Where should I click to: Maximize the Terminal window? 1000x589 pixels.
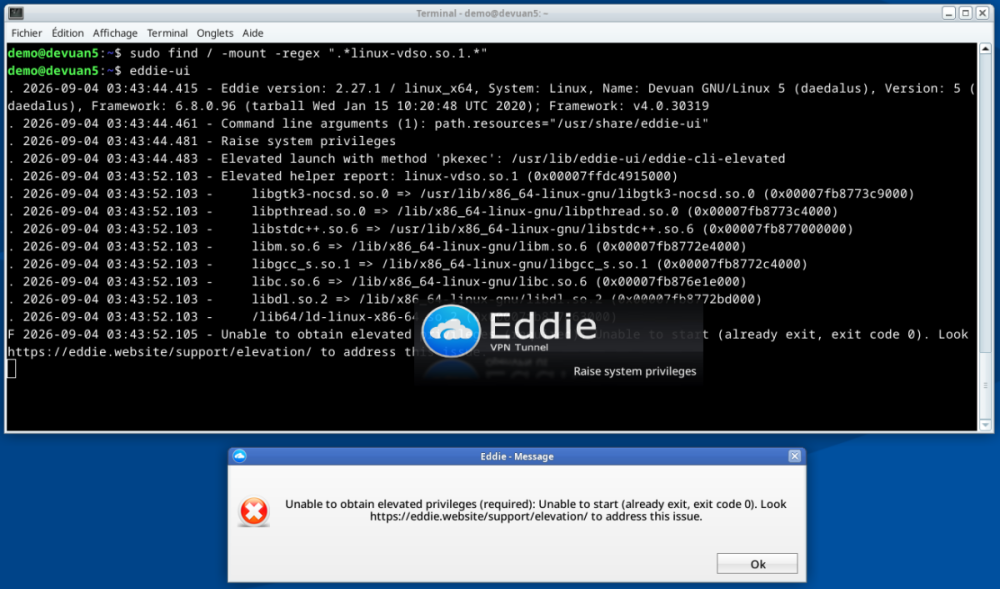(x=966, y=13)
